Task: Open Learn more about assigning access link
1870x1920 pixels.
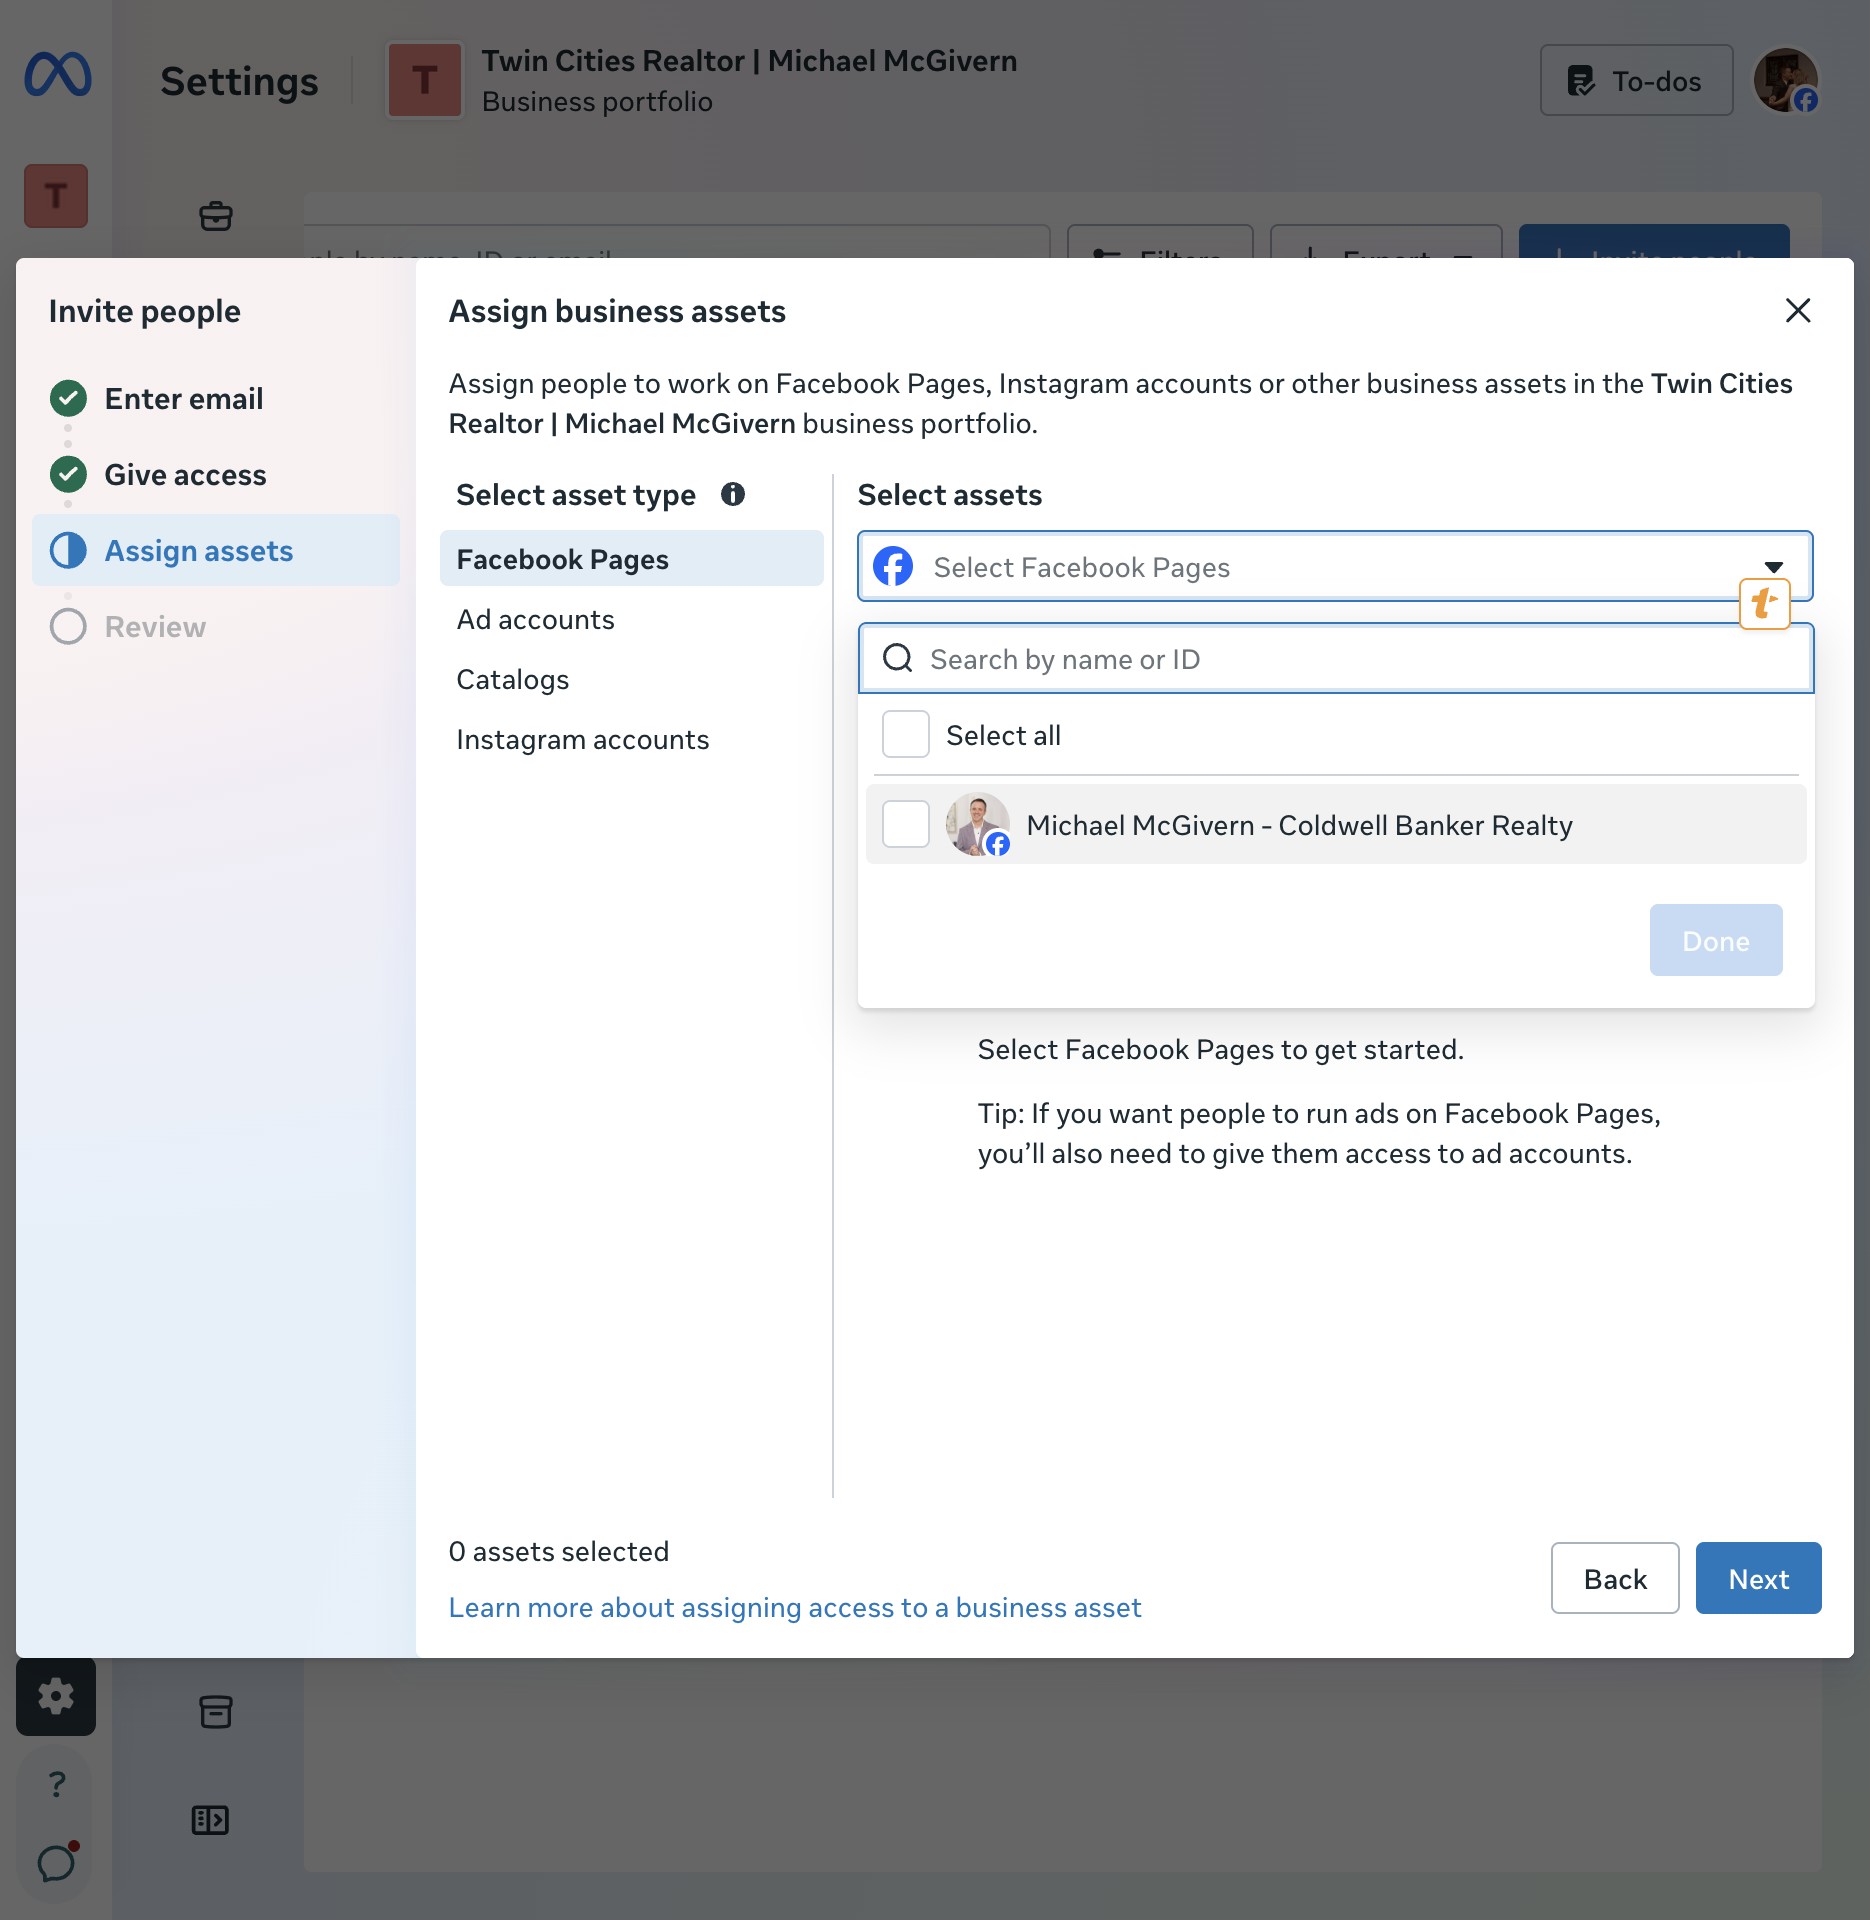Action: pos(795,1607)
